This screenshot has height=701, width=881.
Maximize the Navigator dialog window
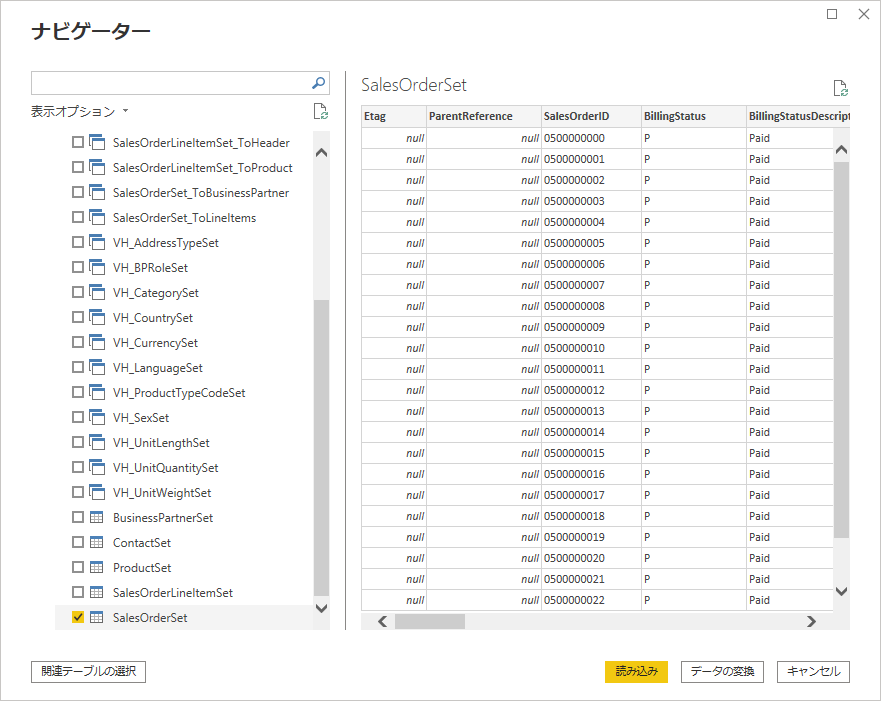[832, 14]
